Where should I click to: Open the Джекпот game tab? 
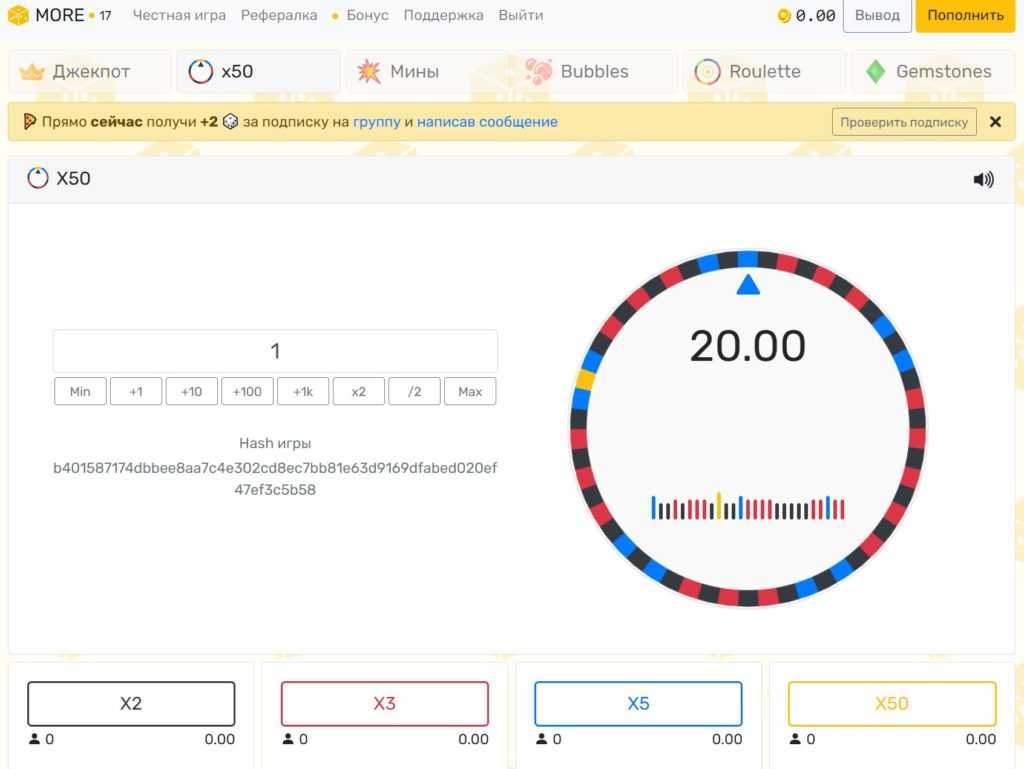point(89,72)
